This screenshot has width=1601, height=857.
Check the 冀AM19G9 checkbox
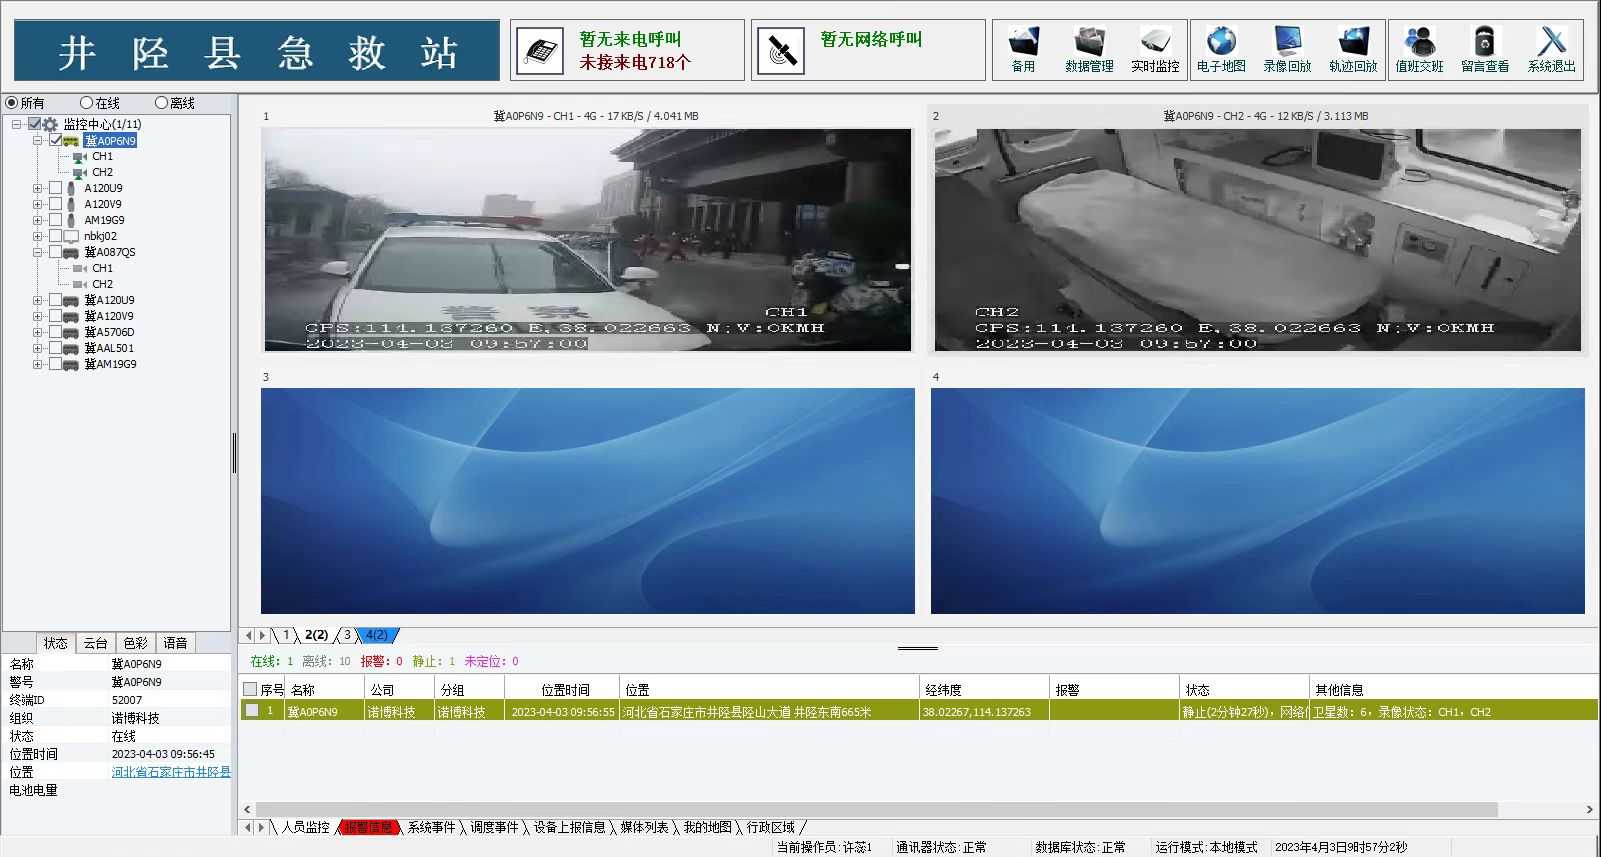click(x=56, y=365)
